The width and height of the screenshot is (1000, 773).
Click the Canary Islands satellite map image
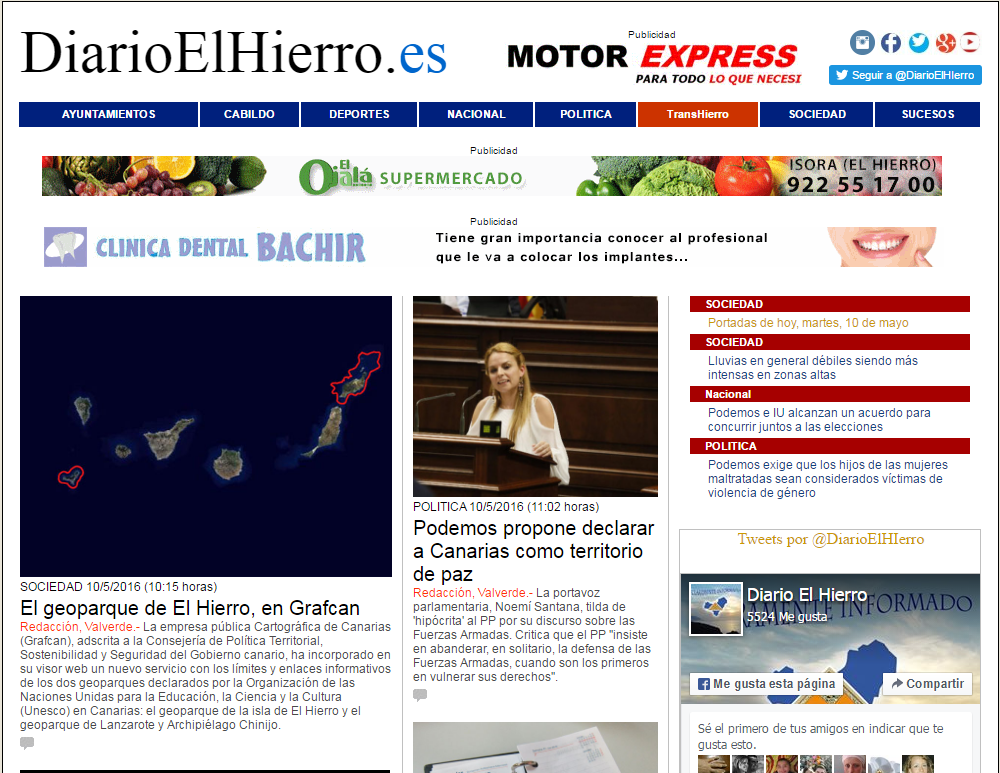[206, 436]
